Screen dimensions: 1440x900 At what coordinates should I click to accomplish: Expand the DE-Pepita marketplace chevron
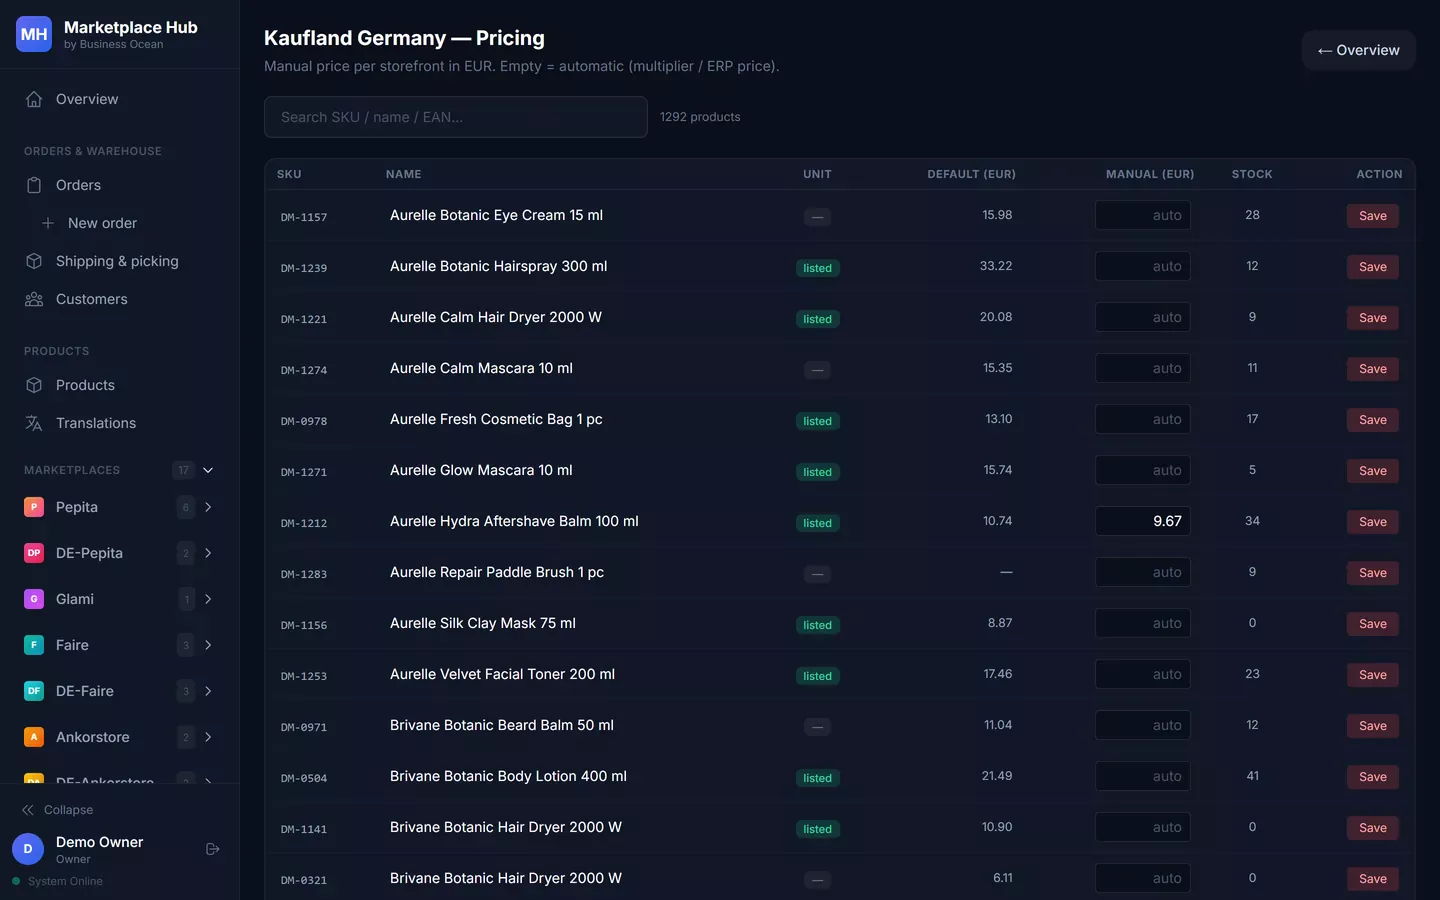tap(208, 553)
